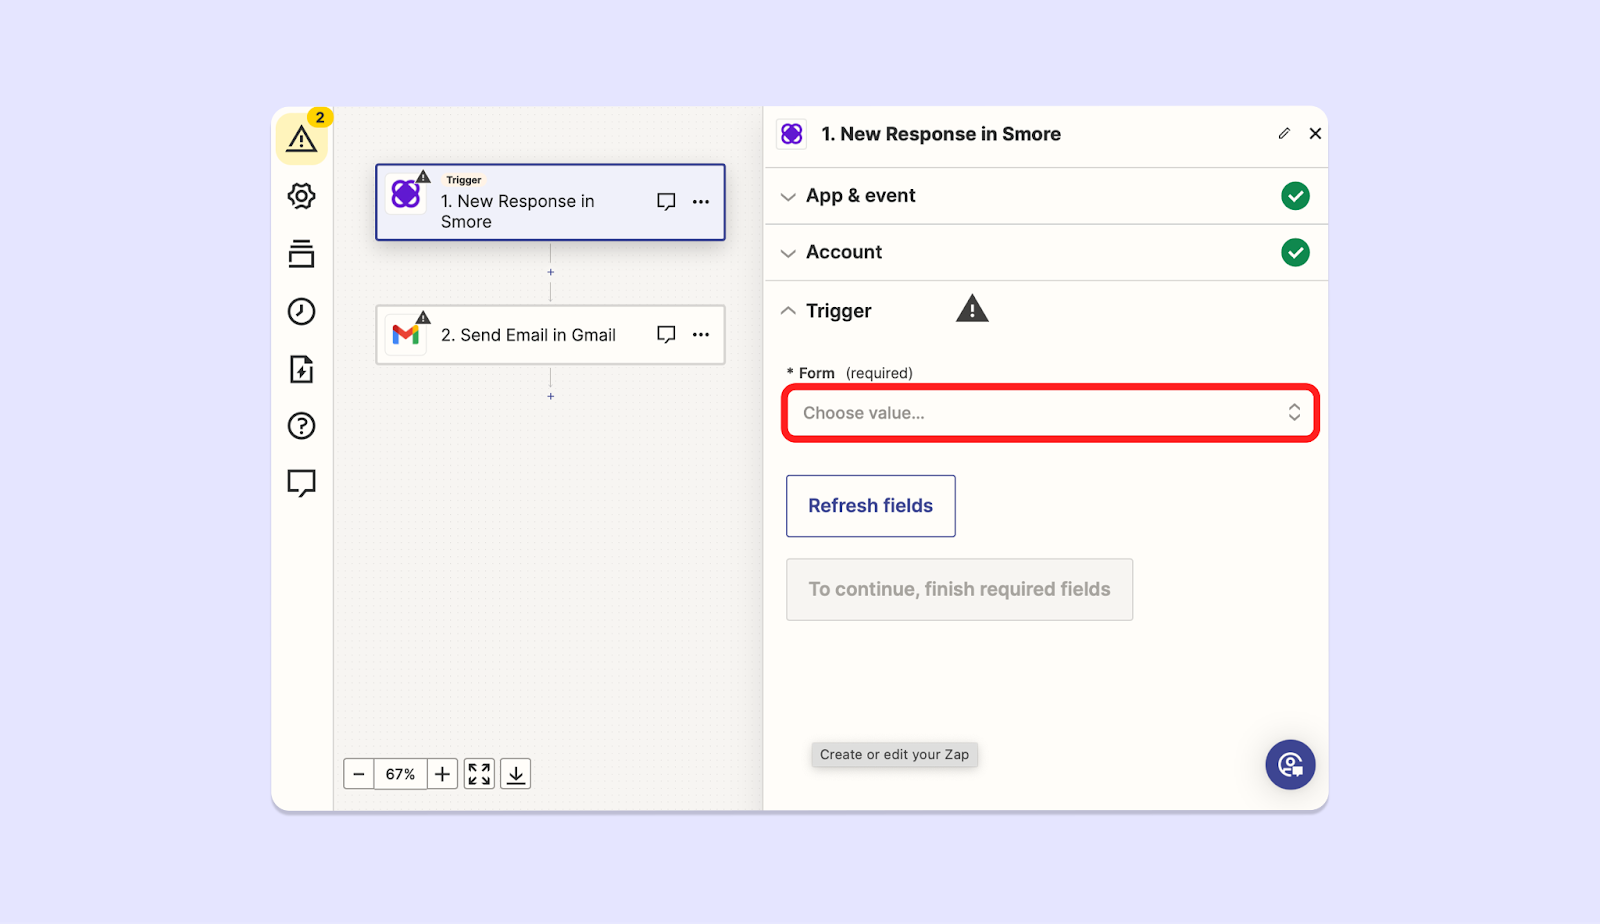Select the New Response in Smore trigger step
The width and height of the screenshot is (1600, 924).
(x=550, y=202)
